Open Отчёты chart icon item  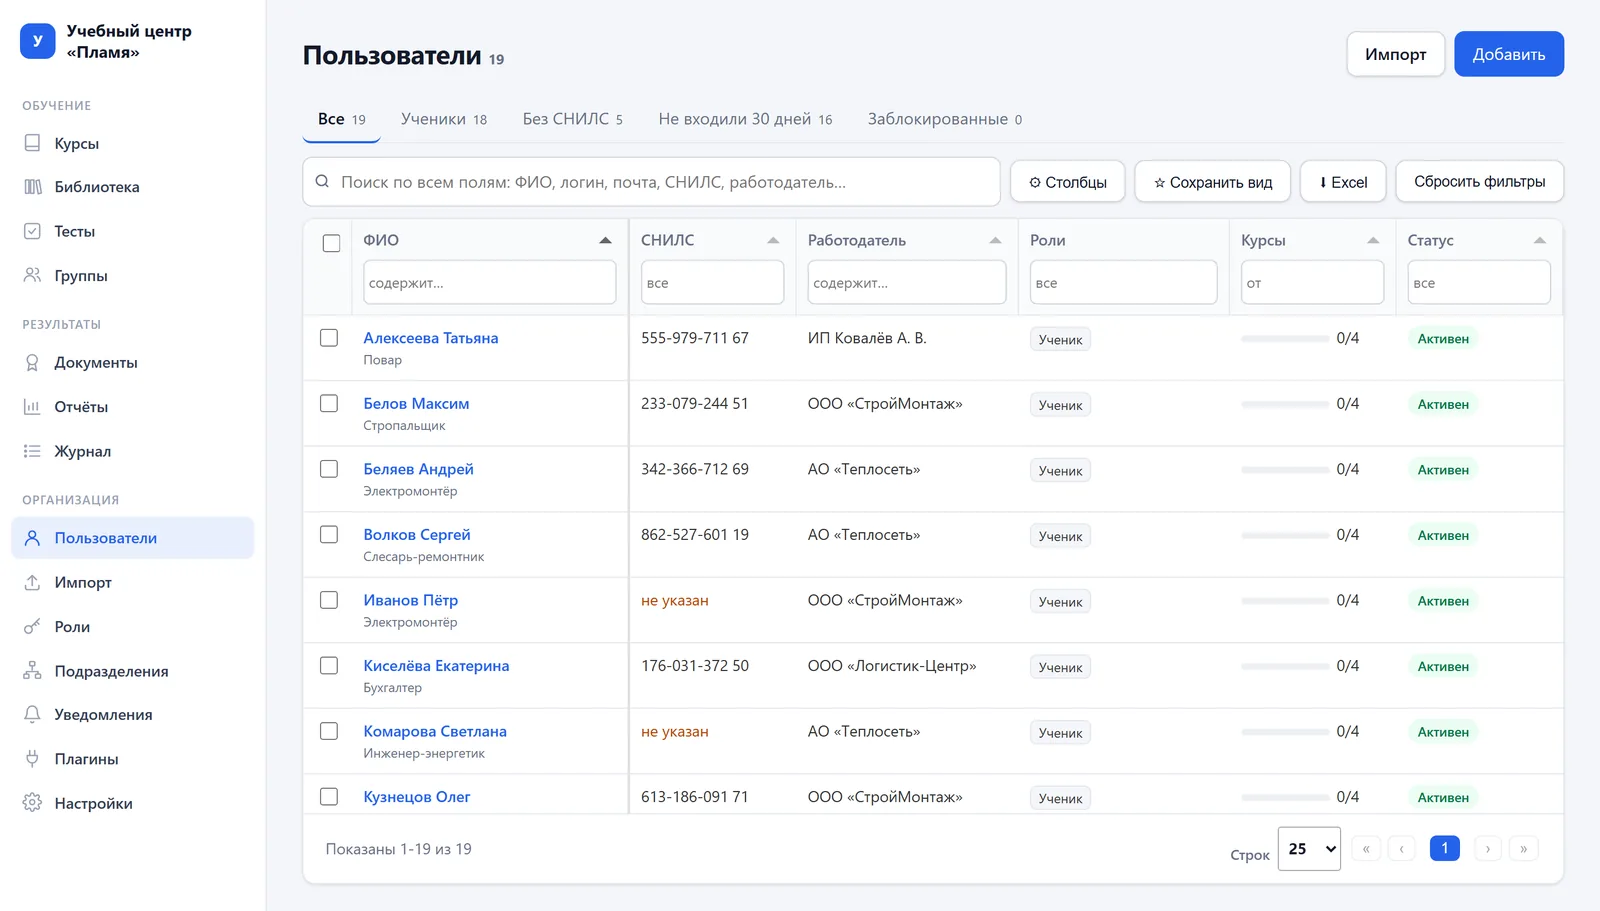pyautogui.click(x=132, y=406)
